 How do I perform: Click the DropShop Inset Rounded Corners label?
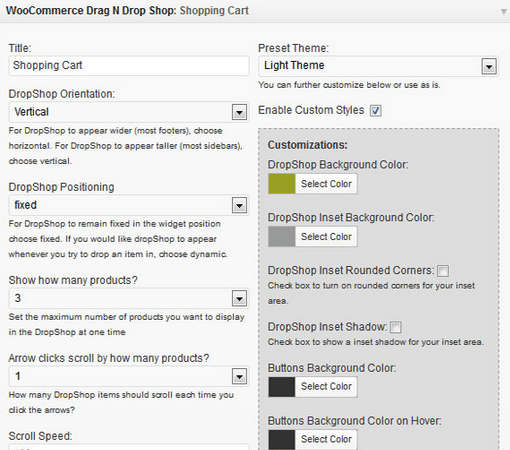point(351,270)
